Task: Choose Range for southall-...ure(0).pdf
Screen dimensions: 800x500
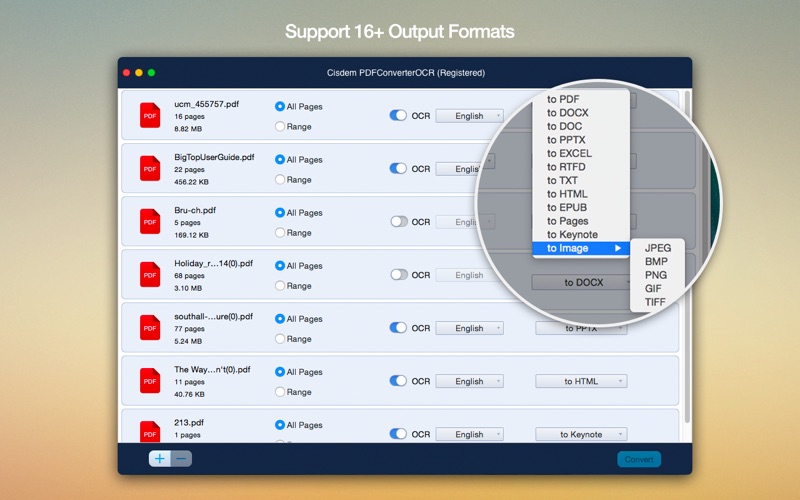Action: click(x=280, y=338)
